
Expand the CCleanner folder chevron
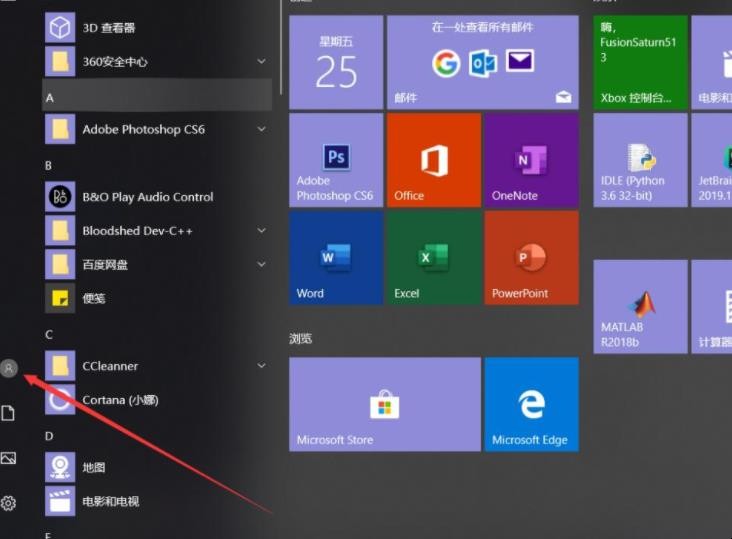click(x=262, y=365)
